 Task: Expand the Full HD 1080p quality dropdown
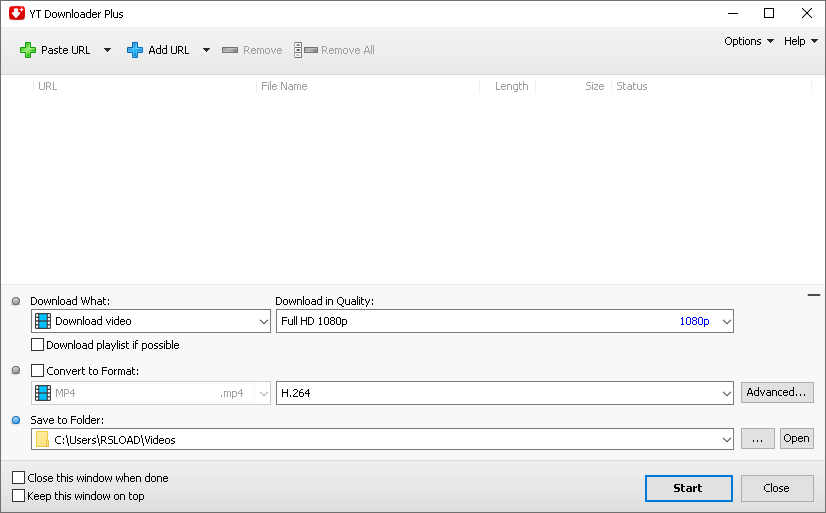tap(726, 321)
